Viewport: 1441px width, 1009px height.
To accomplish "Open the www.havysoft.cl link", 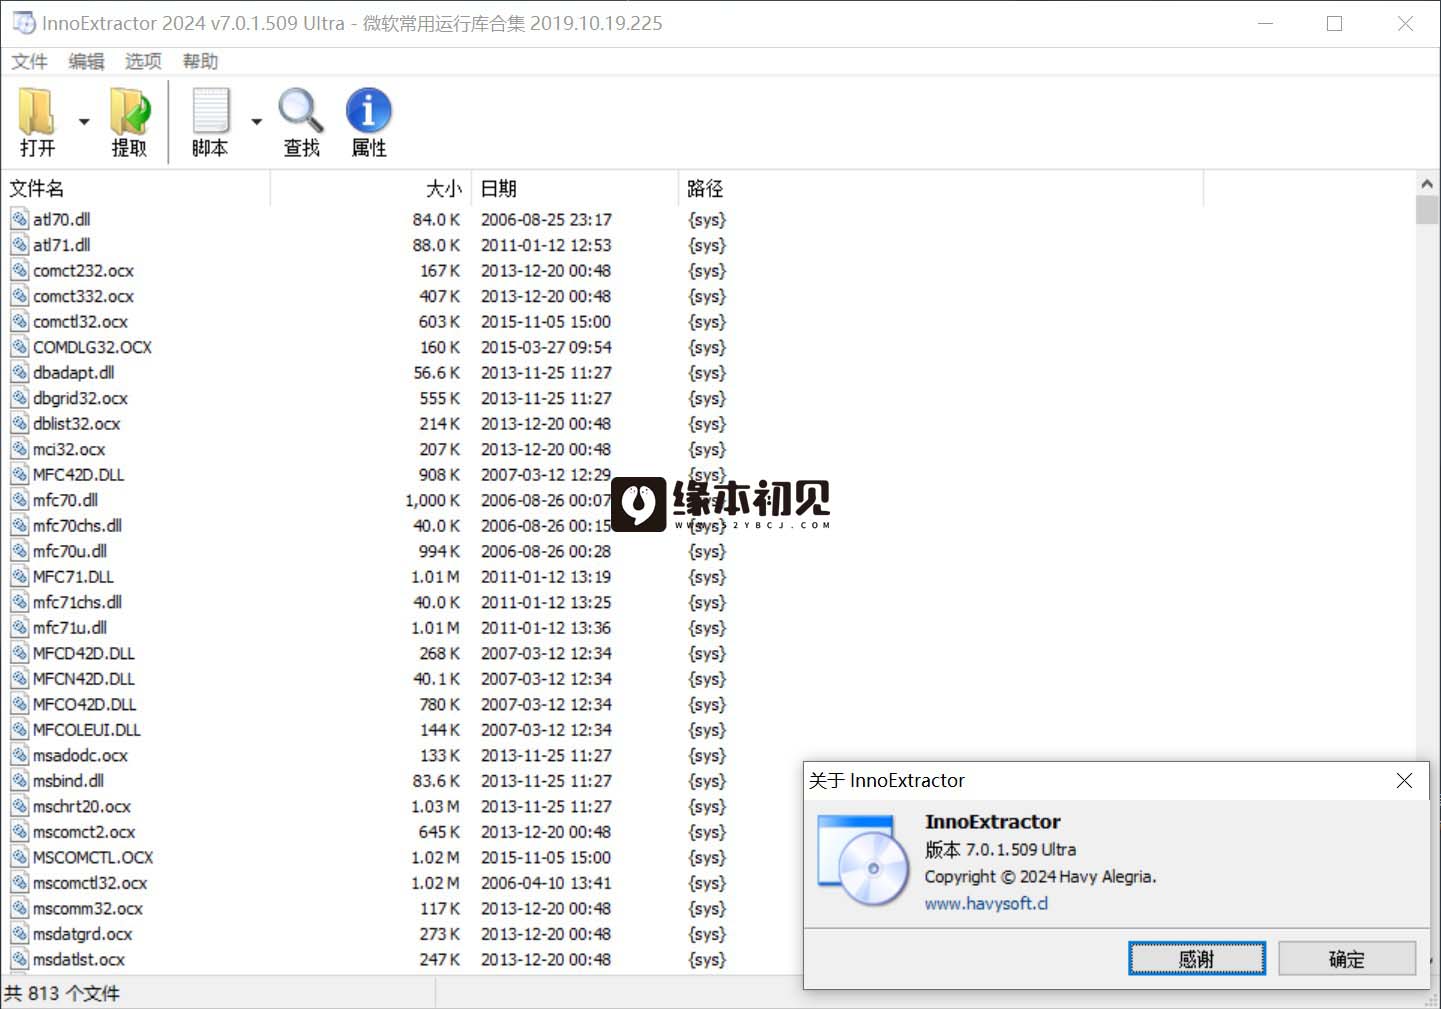I will pyautogui.click(x=986, y=903).
